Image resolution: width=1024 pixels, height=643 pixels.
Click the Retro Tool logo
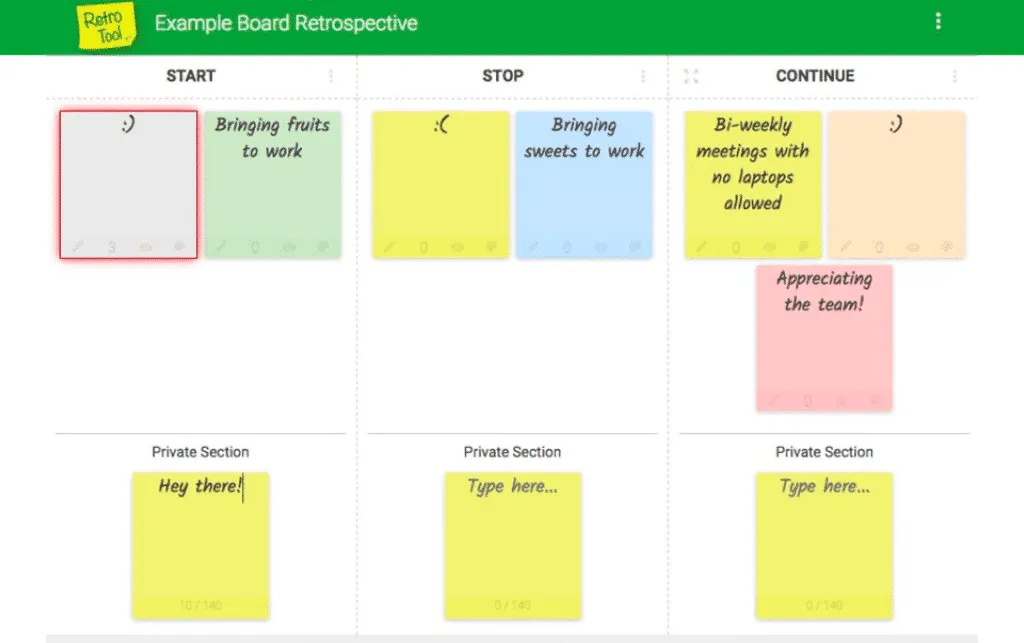click(106, 25)
